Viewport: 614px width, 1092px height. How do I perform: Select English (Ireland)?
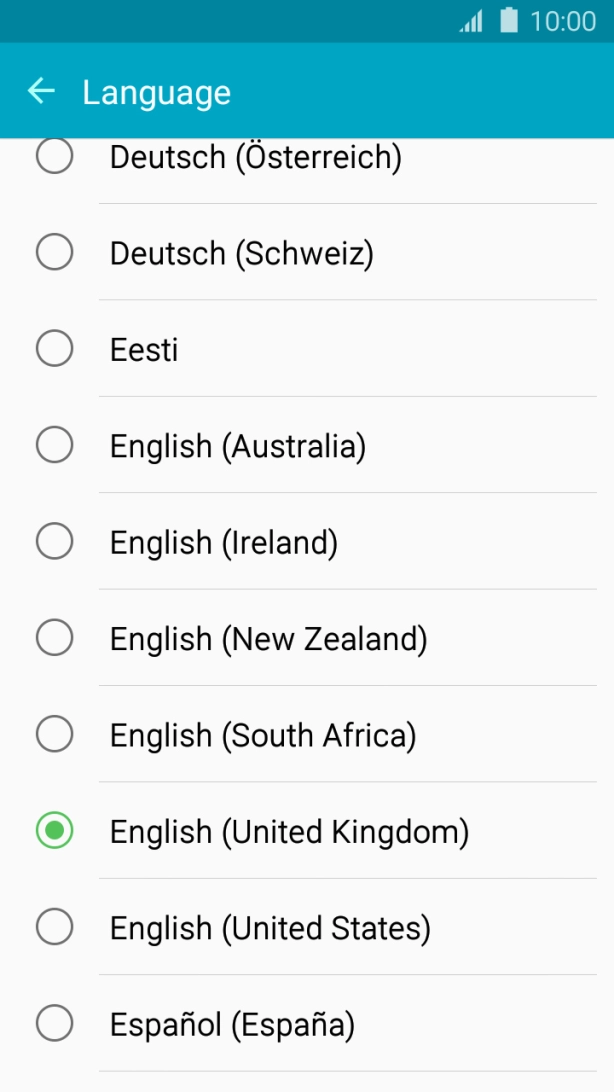tap(55, 541)
